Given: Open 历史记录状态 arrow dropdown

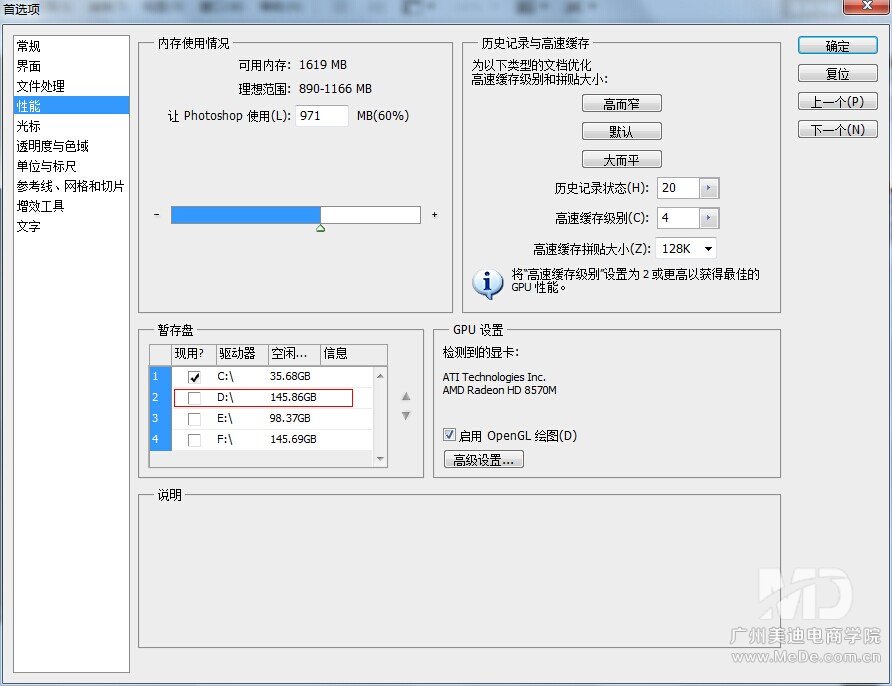Looking at the screenshot, I should [709, 188].
